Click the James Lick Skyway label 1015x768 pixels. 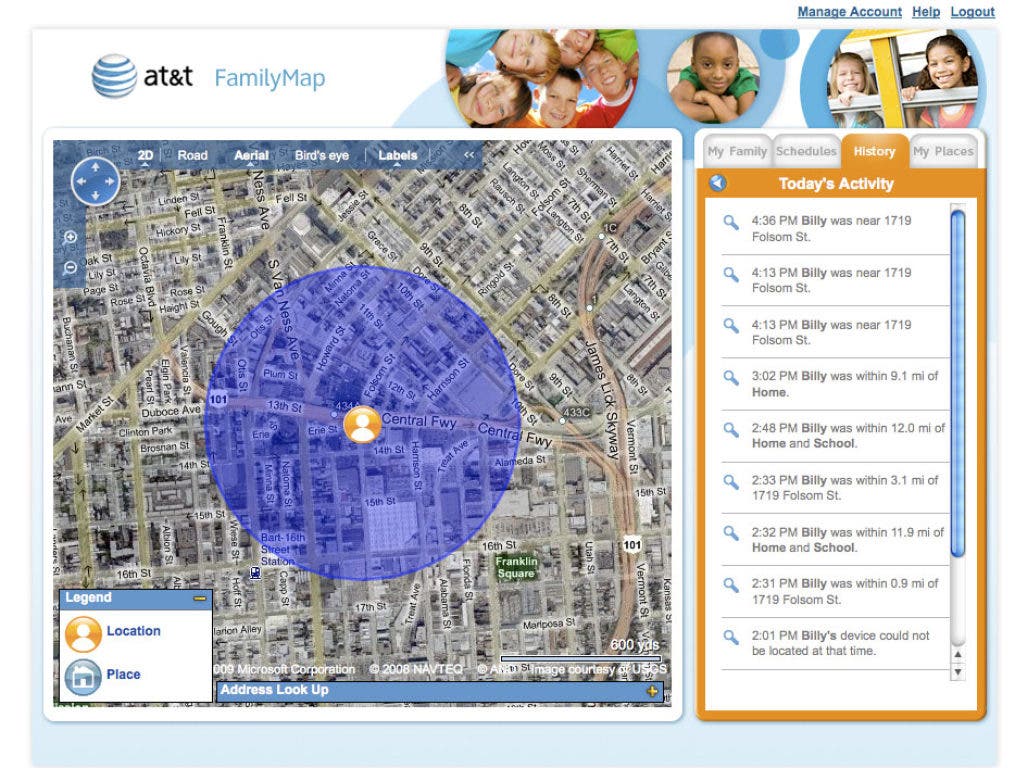click(603, 399)
